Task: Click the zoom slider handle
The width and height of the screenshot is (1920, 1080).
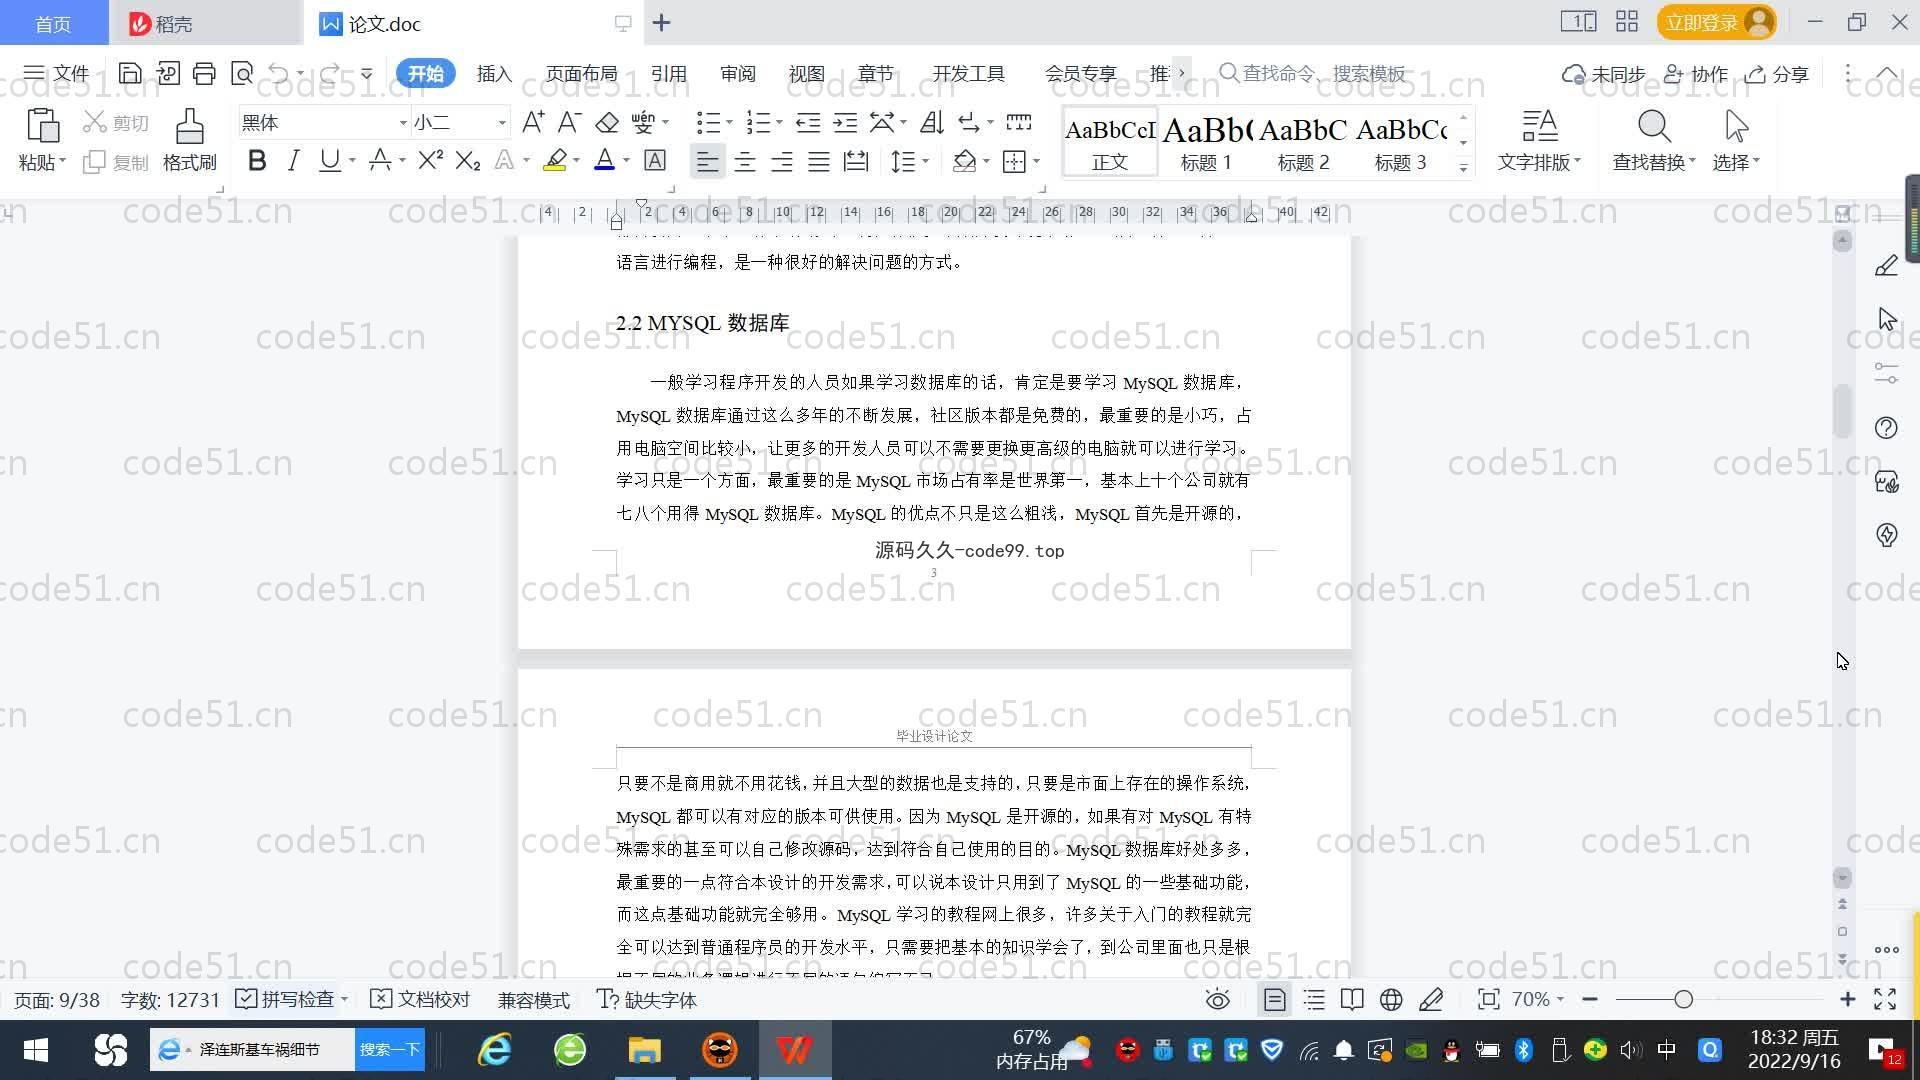Action: click(x=1683, y=999)
